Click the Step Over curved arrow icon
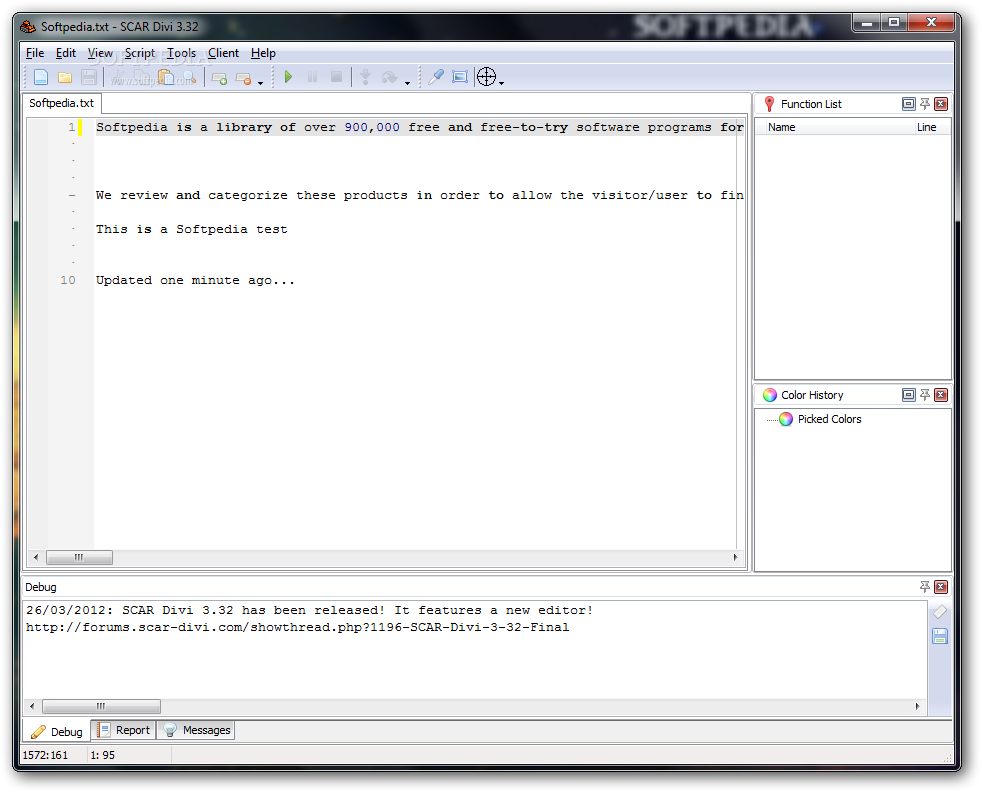The width and height of the screenshot is (982, 792). 390,77
